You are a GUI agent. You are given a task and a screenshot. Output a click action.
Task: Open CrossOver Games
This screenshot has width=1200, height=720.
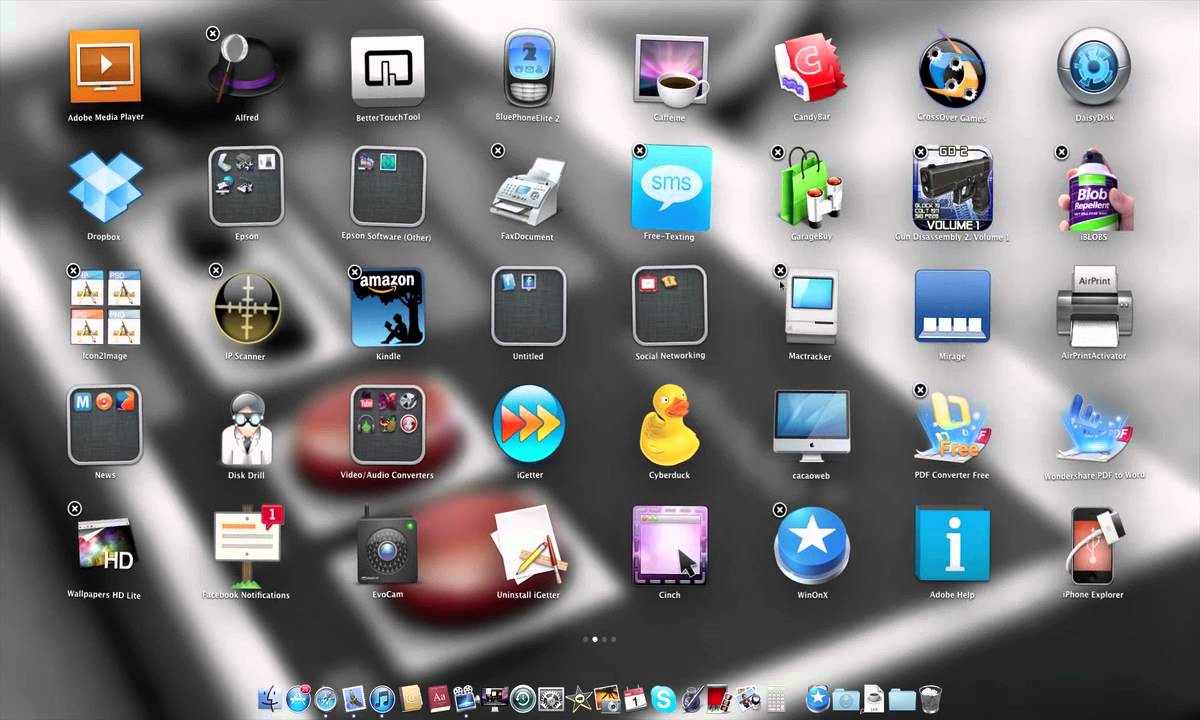952,70
